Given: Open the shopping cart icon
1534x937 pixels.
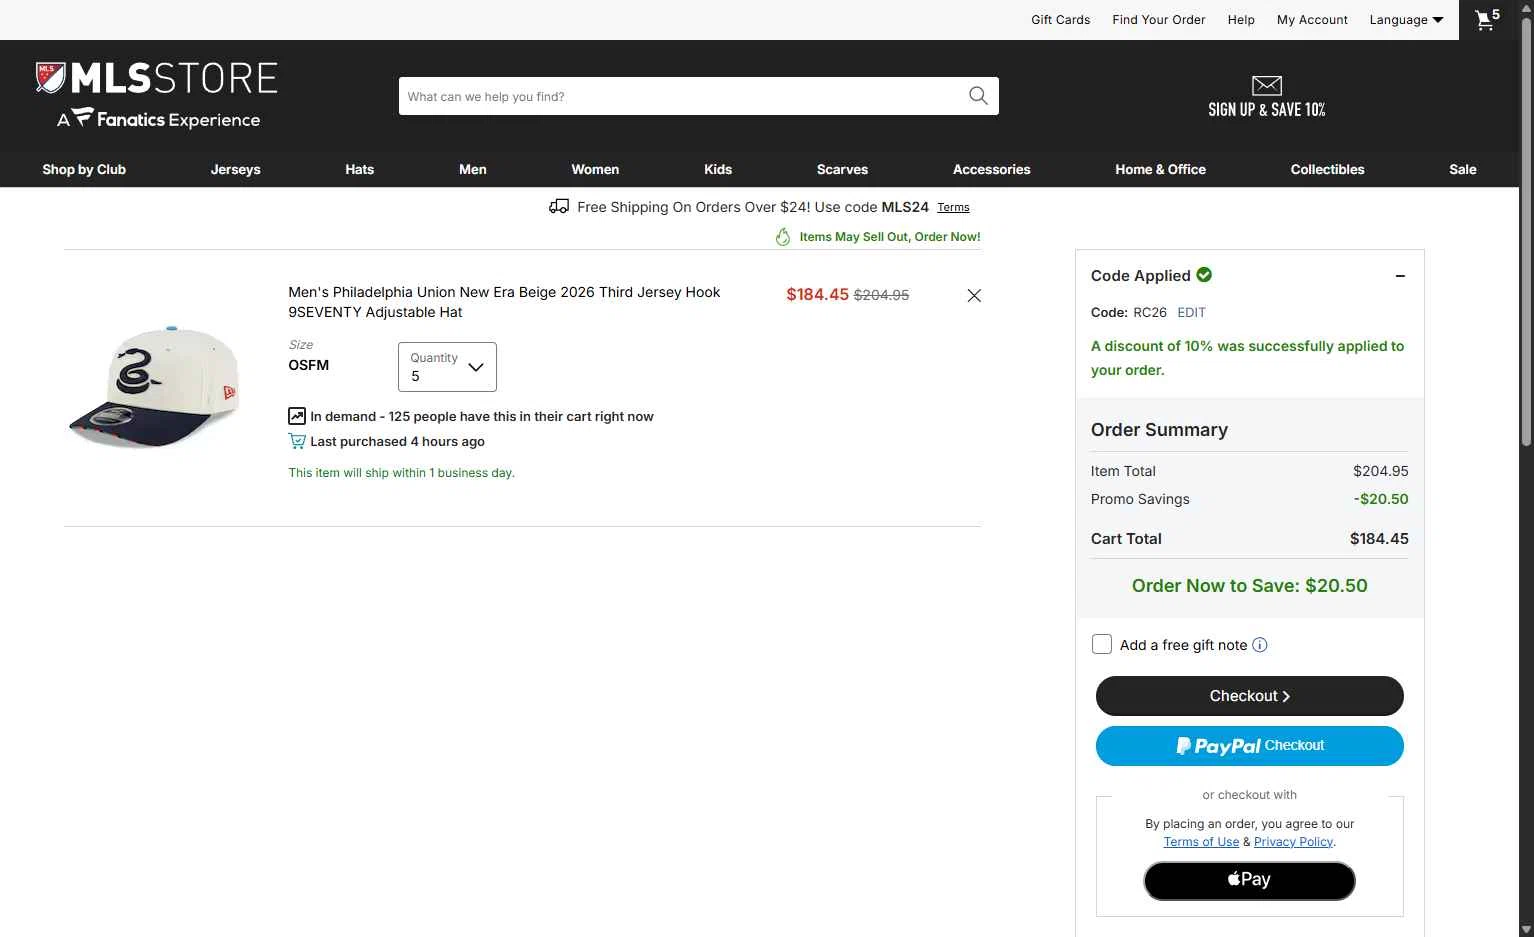Looking at the screenshot, I should [1487, 19].
